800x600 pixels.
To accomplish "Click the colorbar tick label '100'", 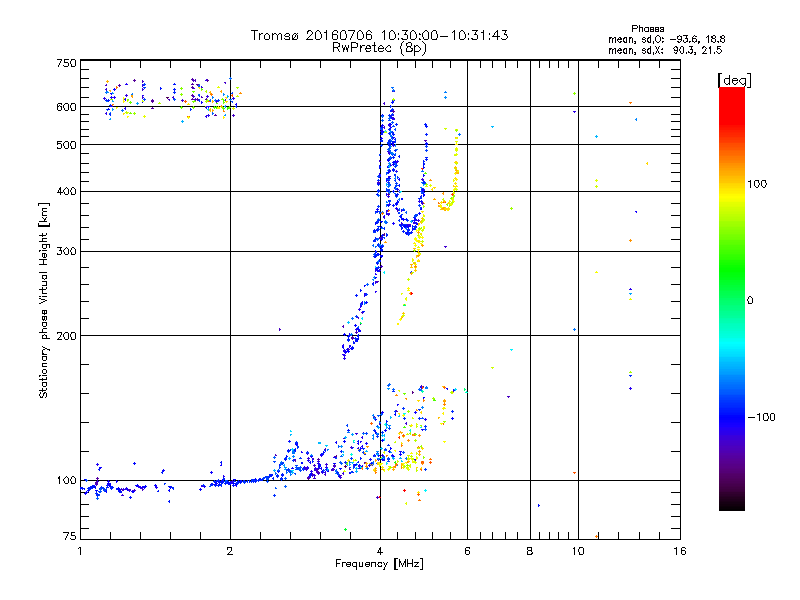I will [757, 184].
